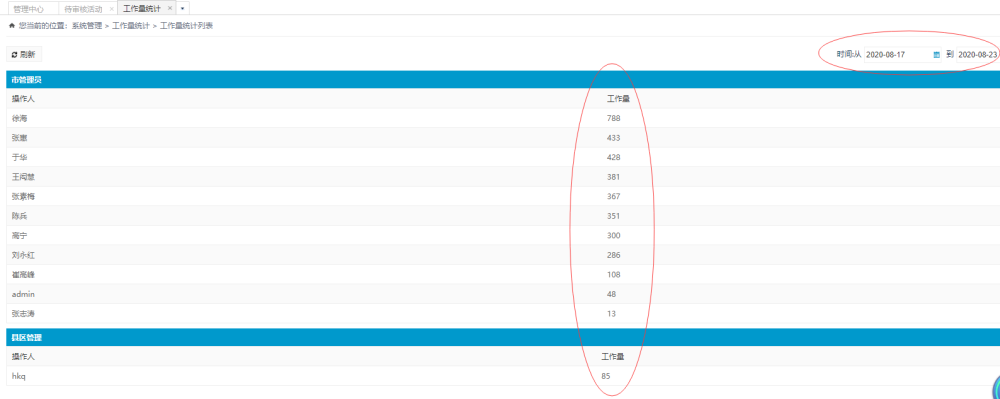Select operator 刘永红 in the list
This screenshot has height=399, width=1000.
[x=23, y=255]
